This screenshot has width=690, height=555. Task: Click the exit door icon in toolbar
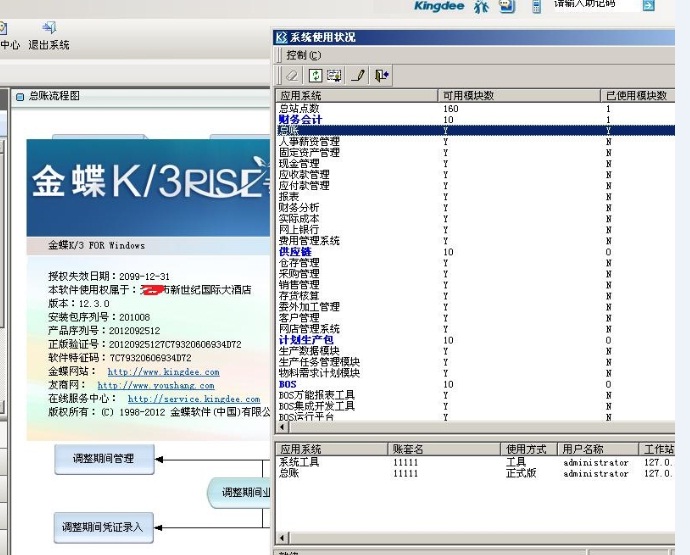point(382,75)
